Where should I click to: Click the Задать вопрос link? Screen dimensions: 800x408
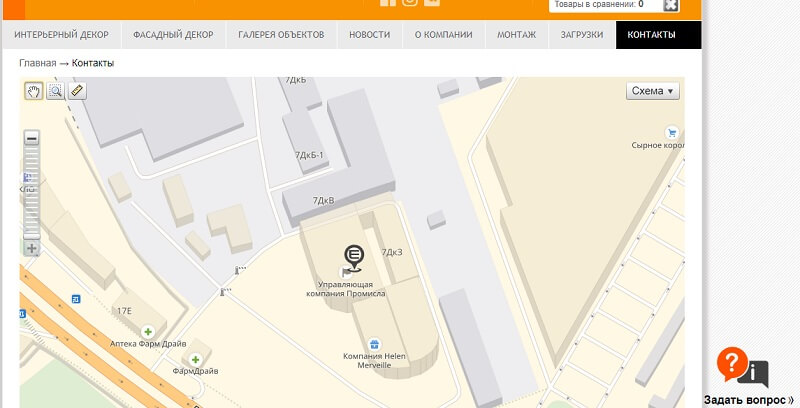pos(749,400)
